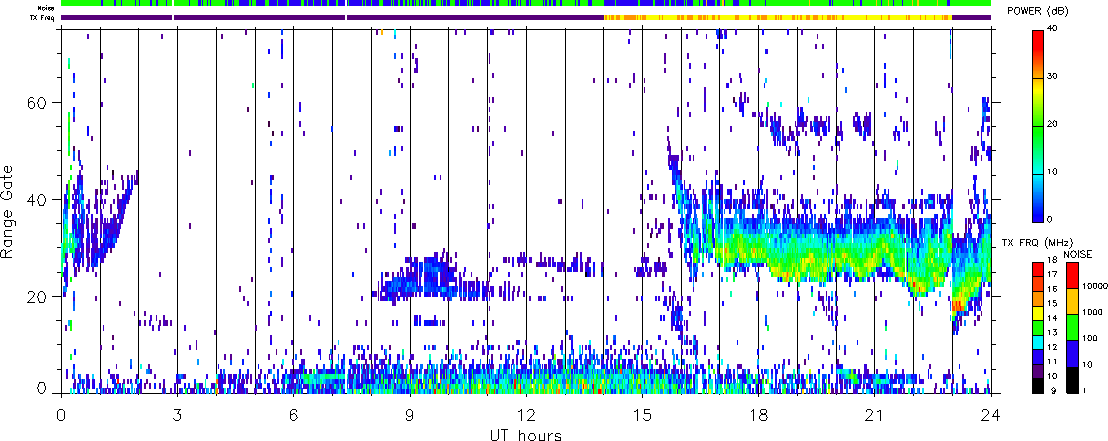Click the x-axis tick label "24"
The height and width of the screenshot is (441, 1108).
click(x=991, y=415)
